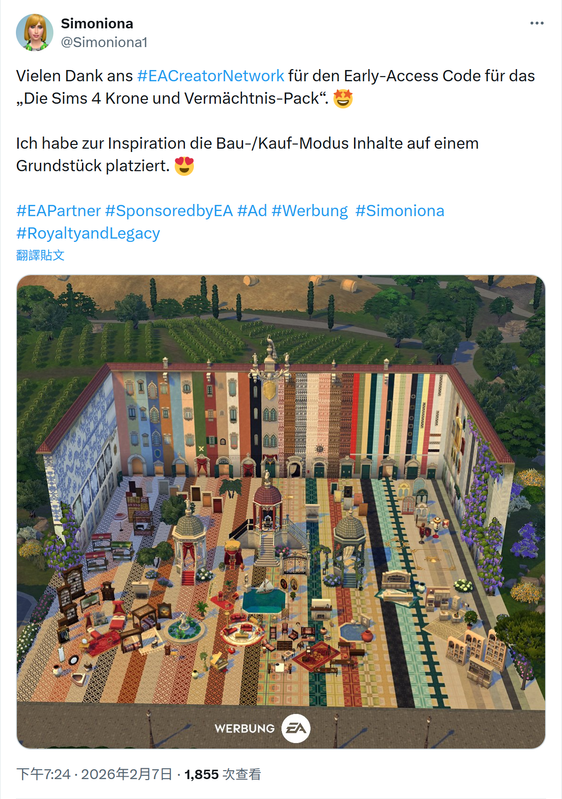562x799 pixels.
Task: Click the Simoniona display name
Action: 97,23
